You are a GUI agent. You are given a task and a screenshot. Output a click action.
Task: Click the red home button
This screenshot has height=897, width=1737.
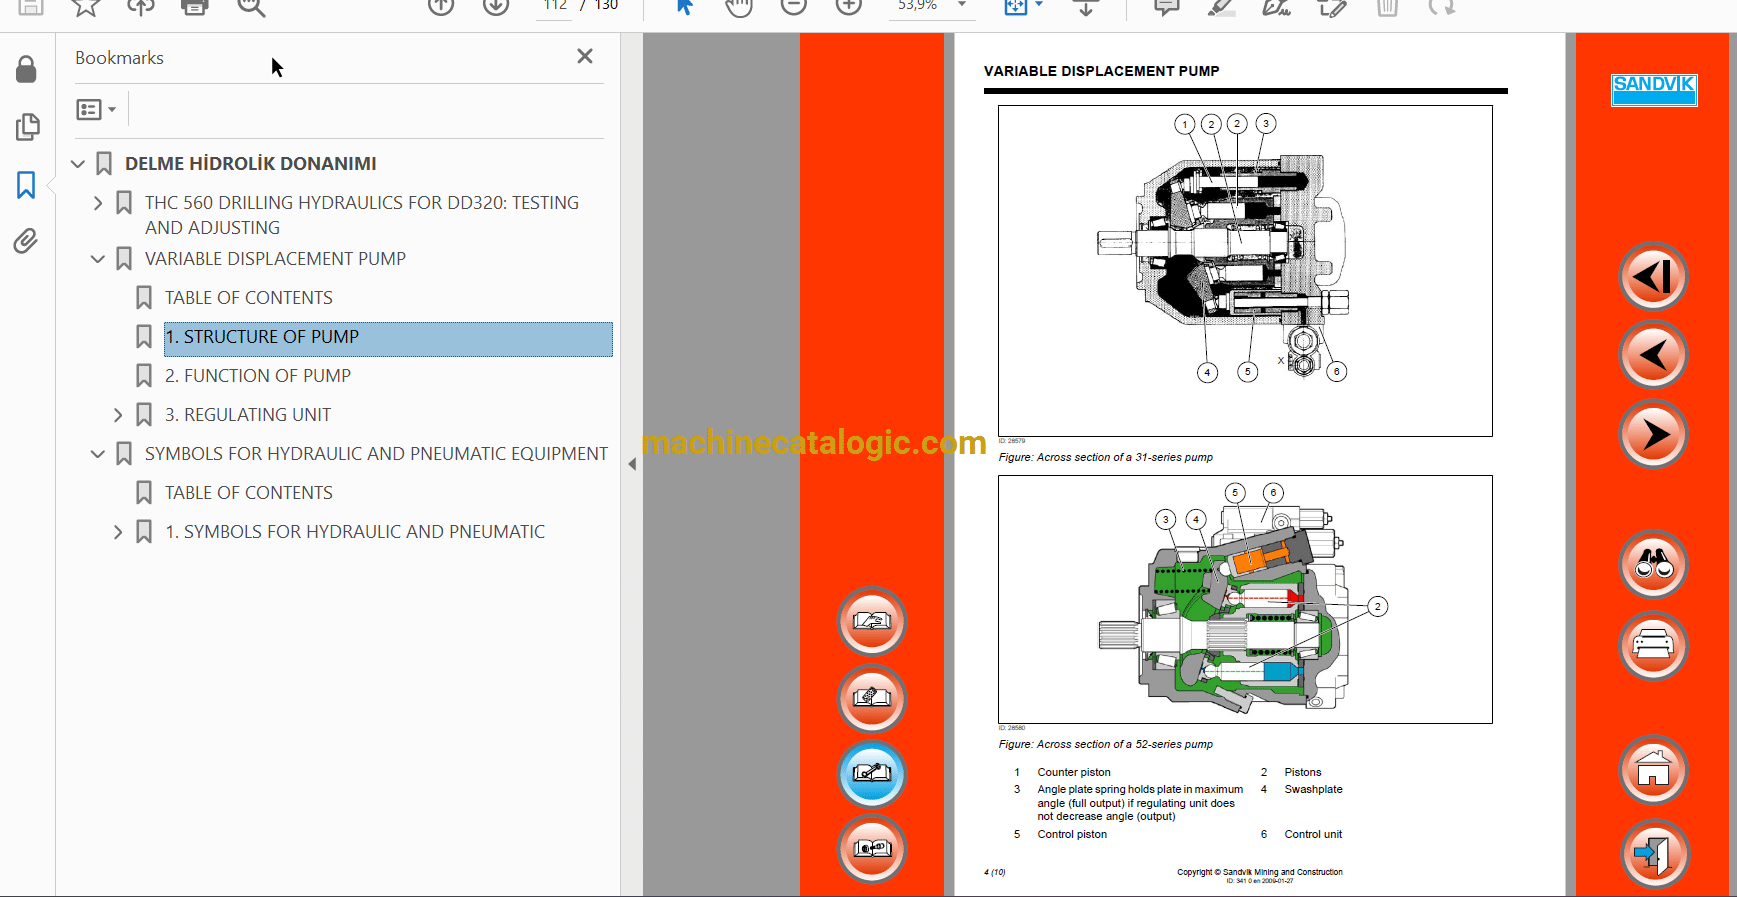(1653, 770)
